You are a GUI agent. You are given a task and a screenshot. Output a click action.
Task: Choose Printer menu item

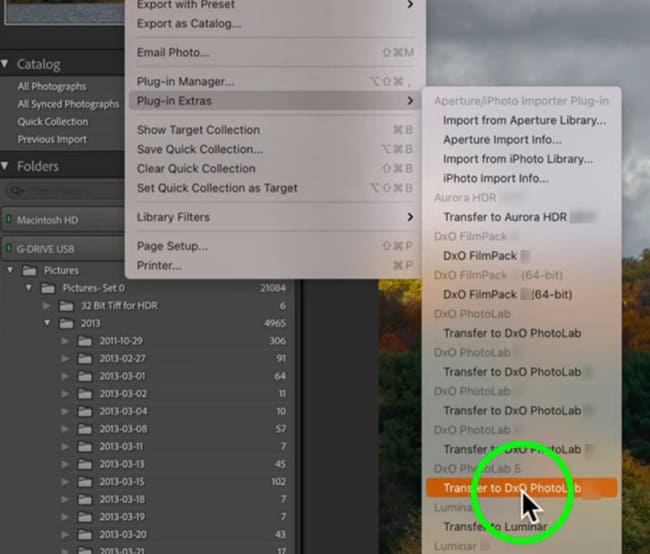pos(275,265)
